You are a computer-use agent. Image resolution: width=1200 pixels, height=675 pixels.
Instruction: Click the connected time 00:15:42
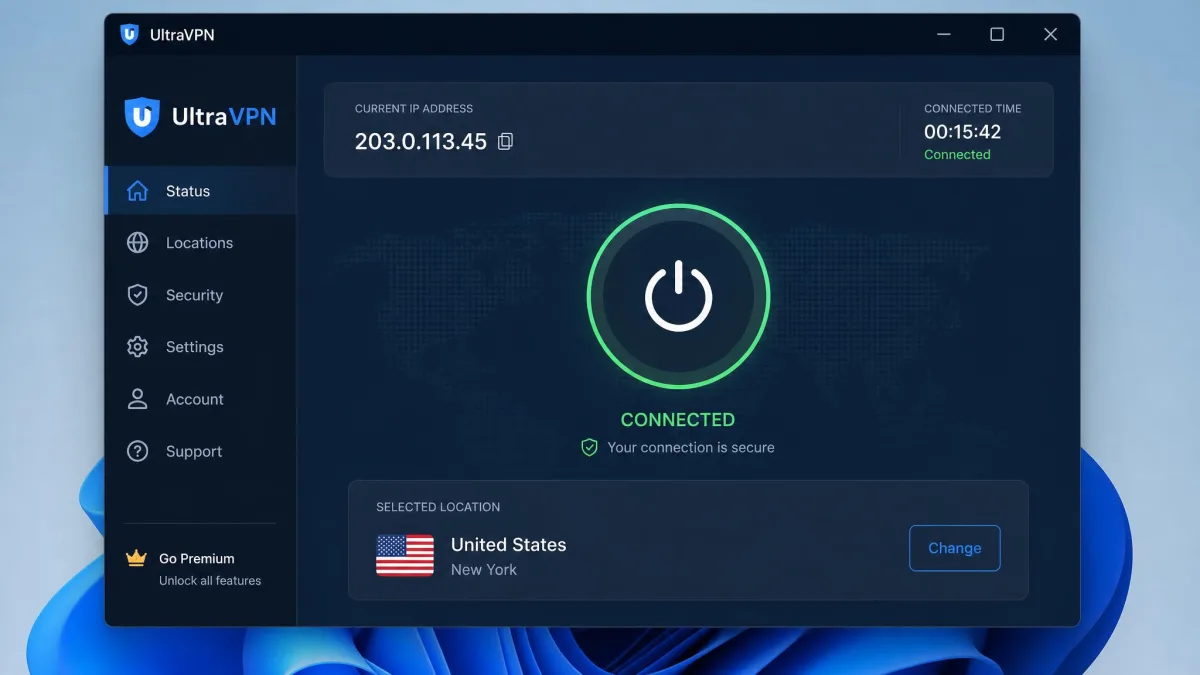click(x=962, y=131)
